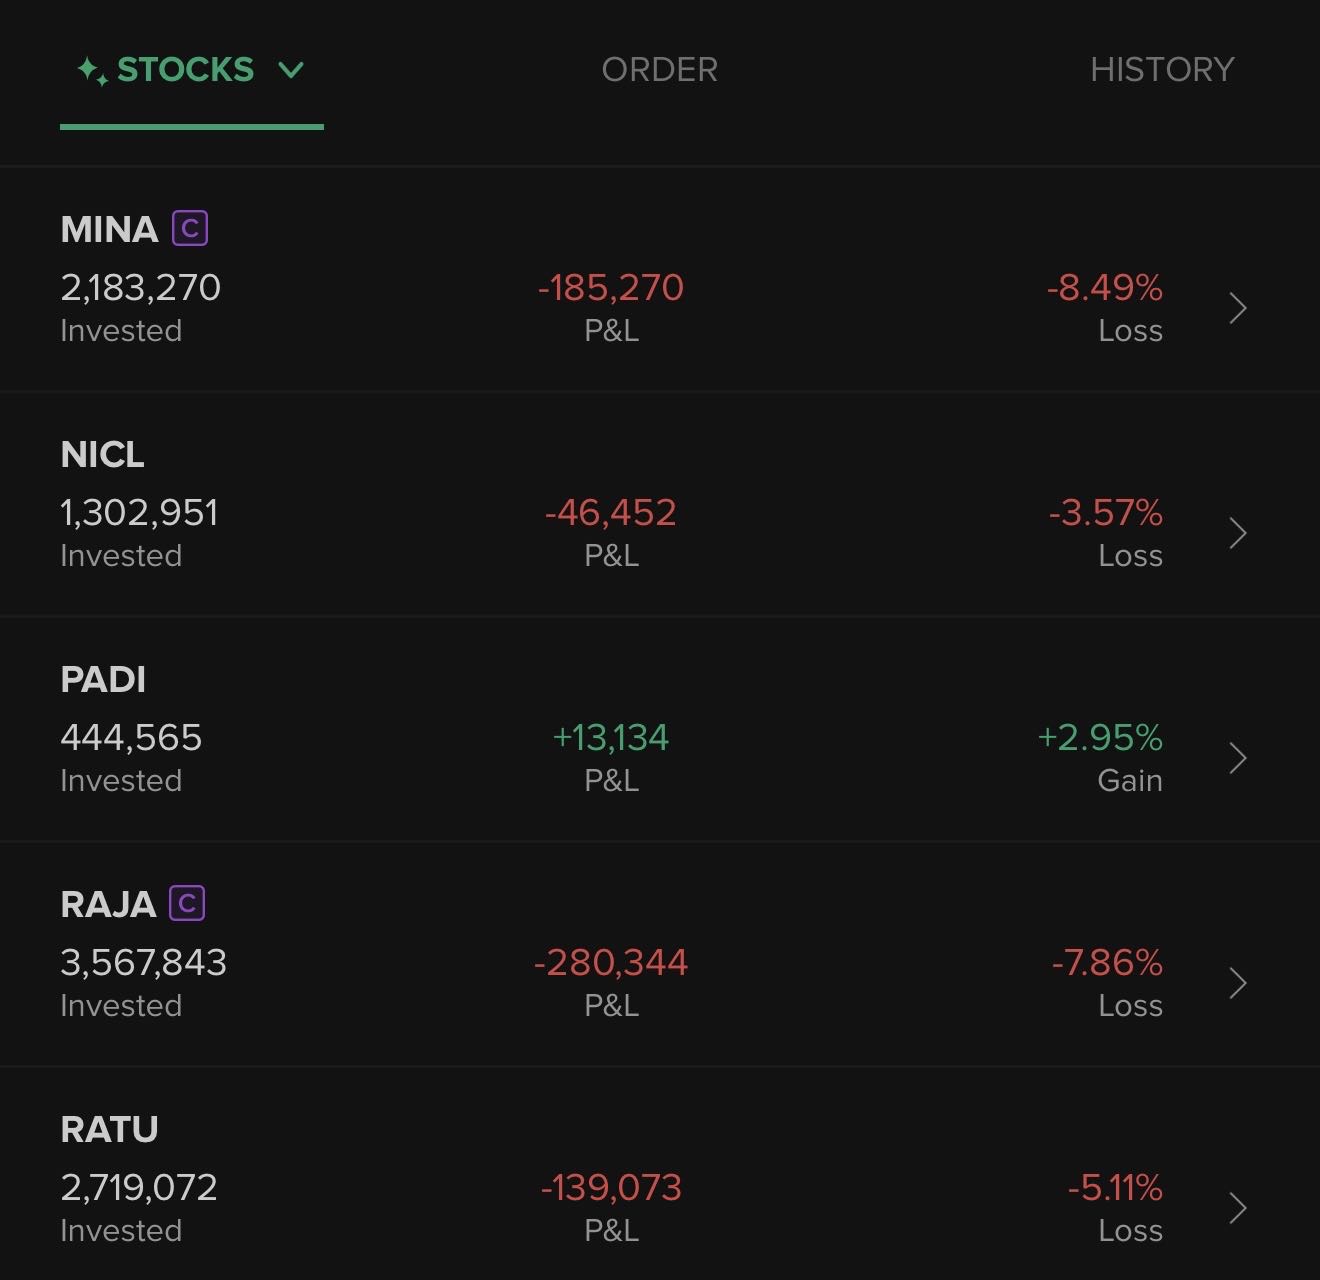Screen dimensions: 1320x1280
Task: Click the RATU row right chevron
Action: click(1238, 1208)
